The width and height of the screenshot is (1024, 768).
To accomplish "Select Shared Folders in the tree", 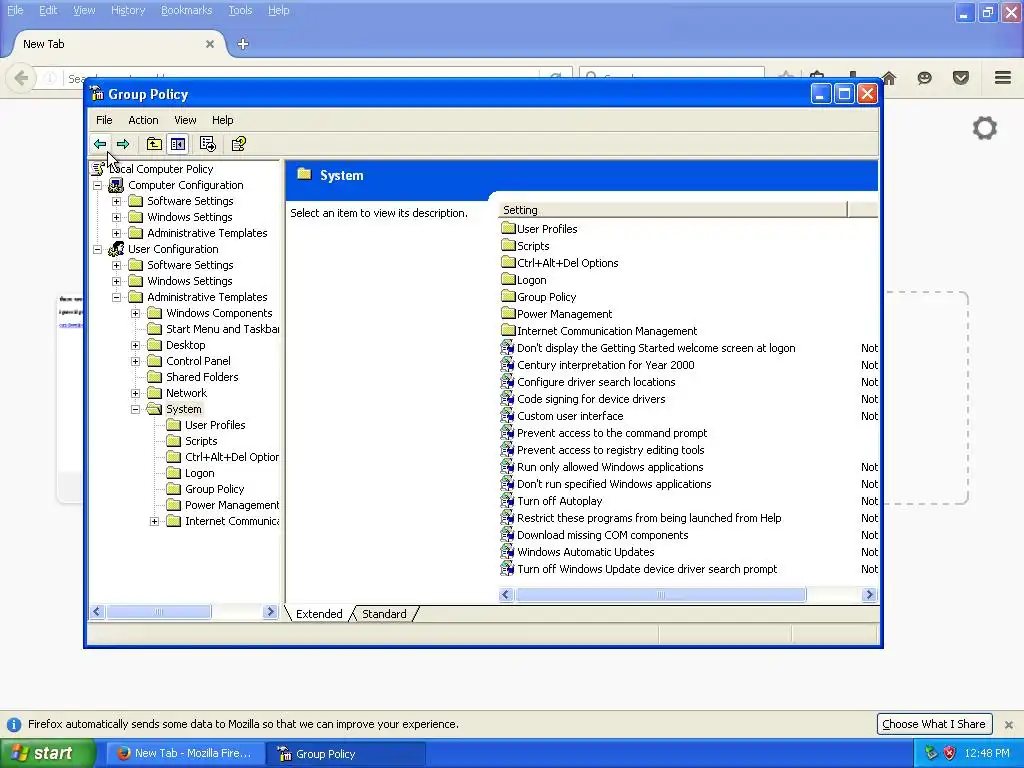I will [x=202, y=377].
